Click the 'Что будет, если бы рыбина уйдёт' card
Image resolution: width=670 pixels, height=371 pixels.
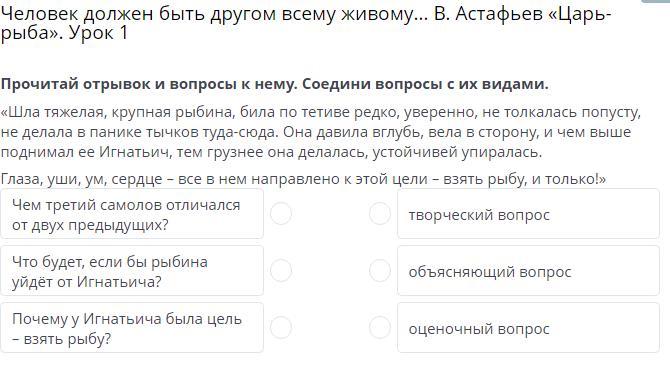point(132,271)
